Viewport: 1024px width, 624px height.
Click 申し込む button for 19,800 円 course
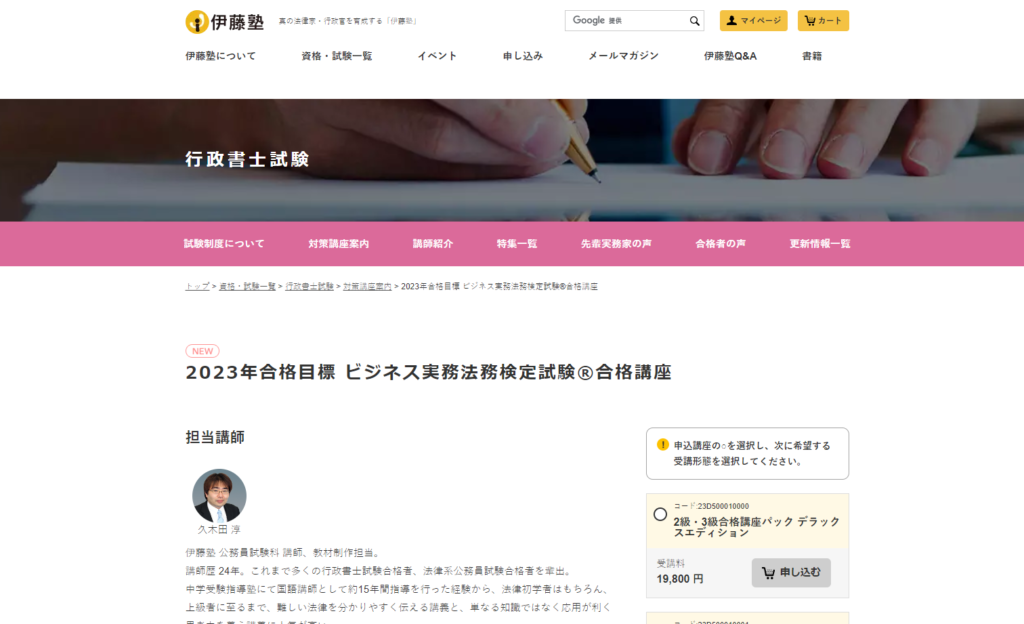[791, 572]
